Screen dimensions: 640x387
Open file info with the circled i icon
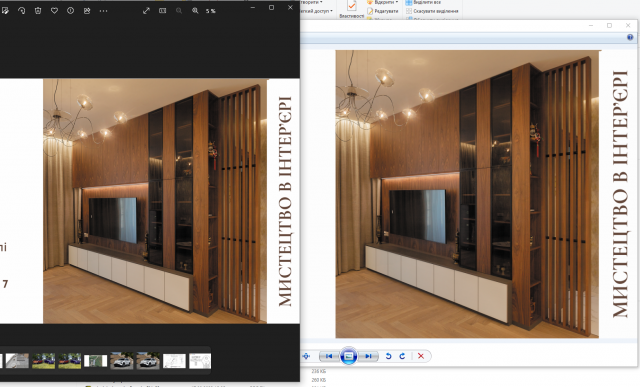click(71, 11)
